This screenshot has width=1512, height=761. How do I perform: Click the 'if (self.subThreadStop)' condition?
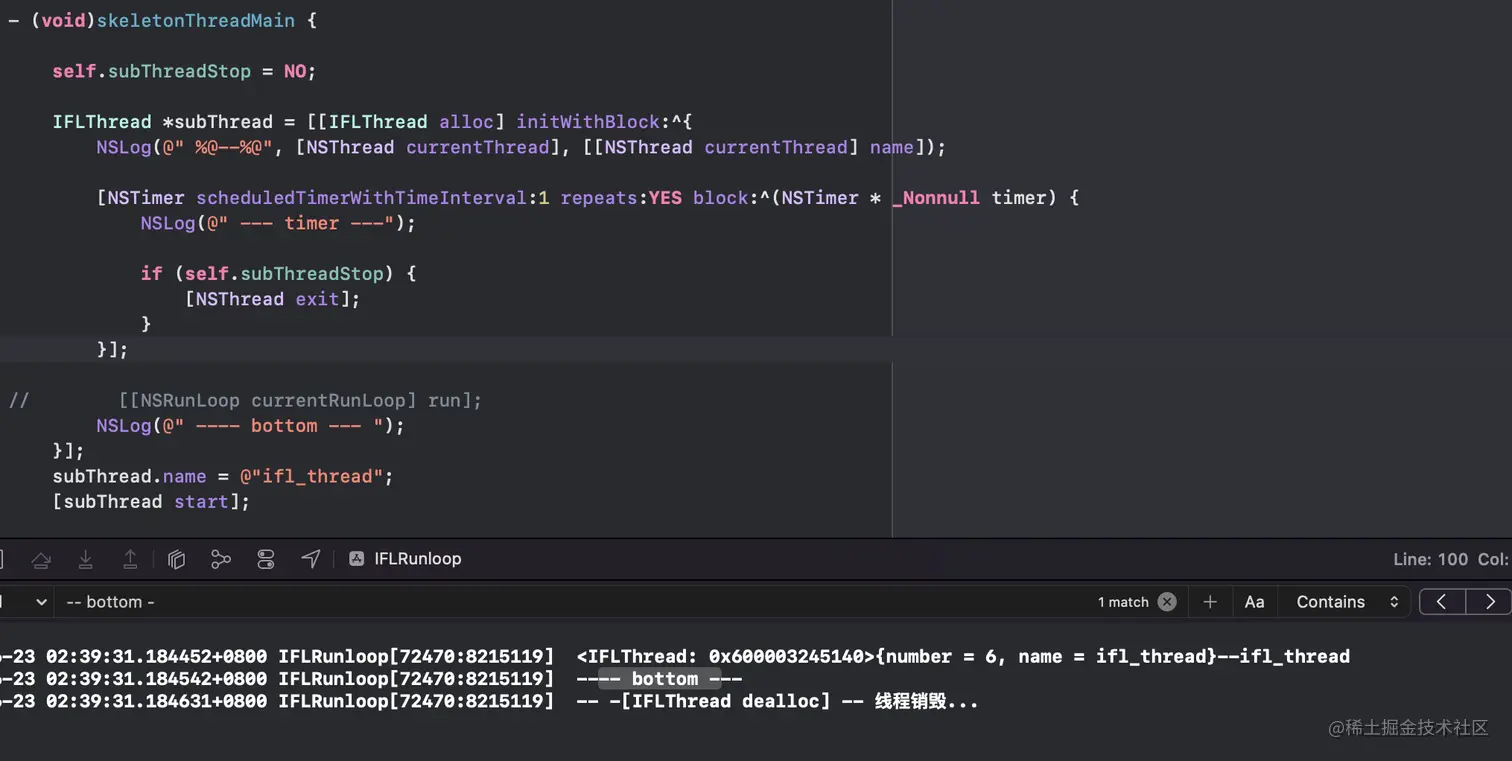278,273
